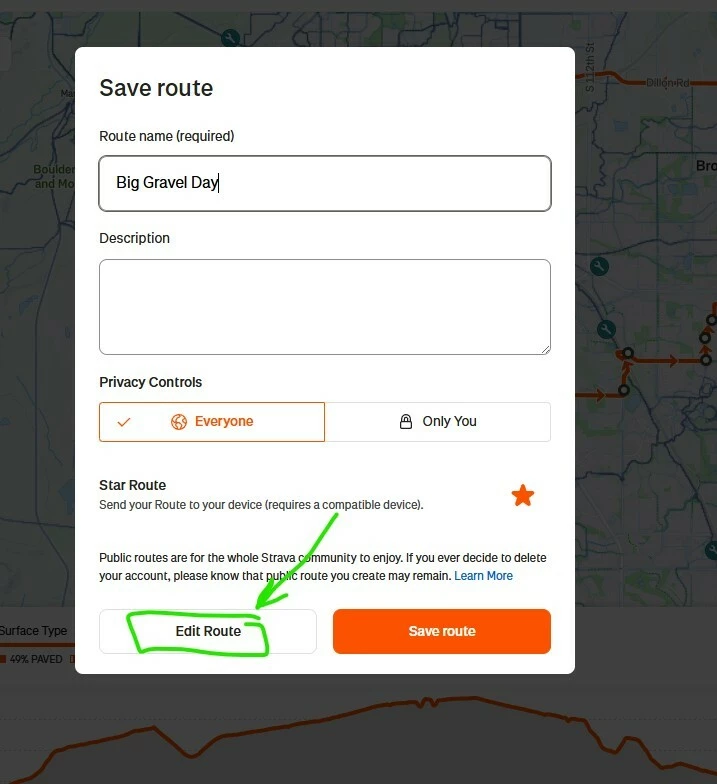
Task: Click the wrench marker right of Description box
Action: click(599, 266)
